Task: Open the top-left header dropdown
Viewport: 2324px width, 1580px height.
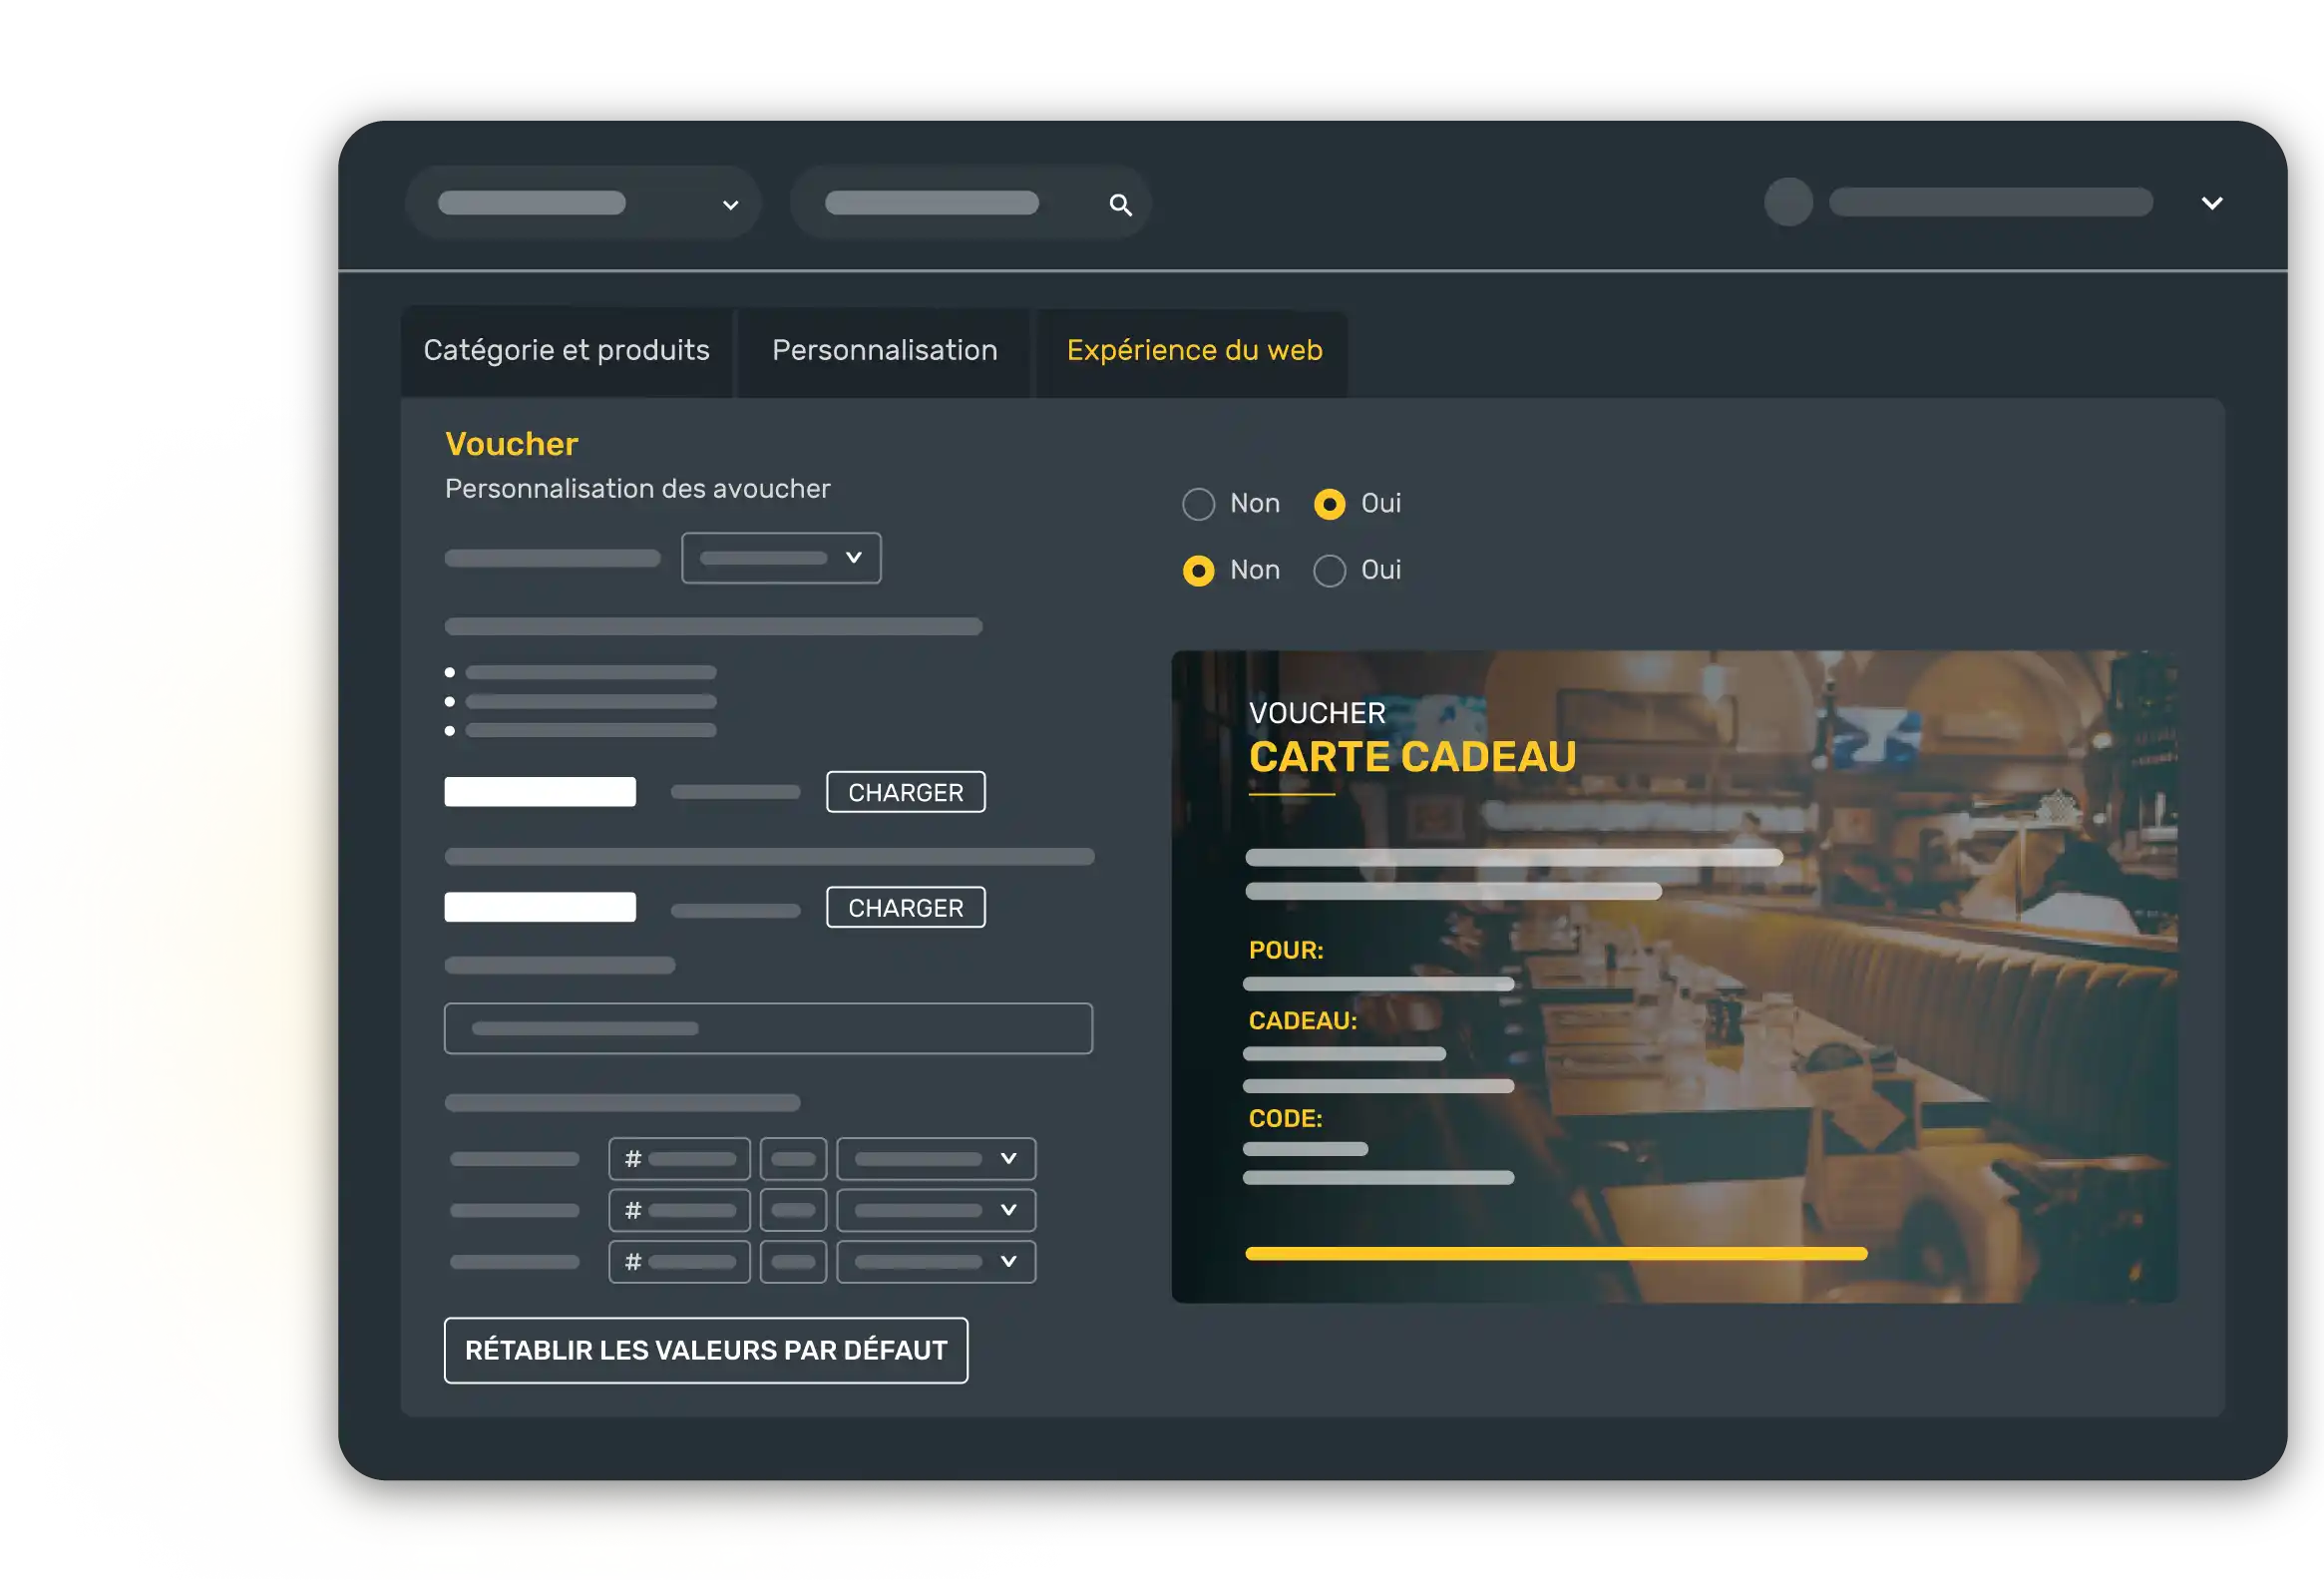Action: point(584,203)
